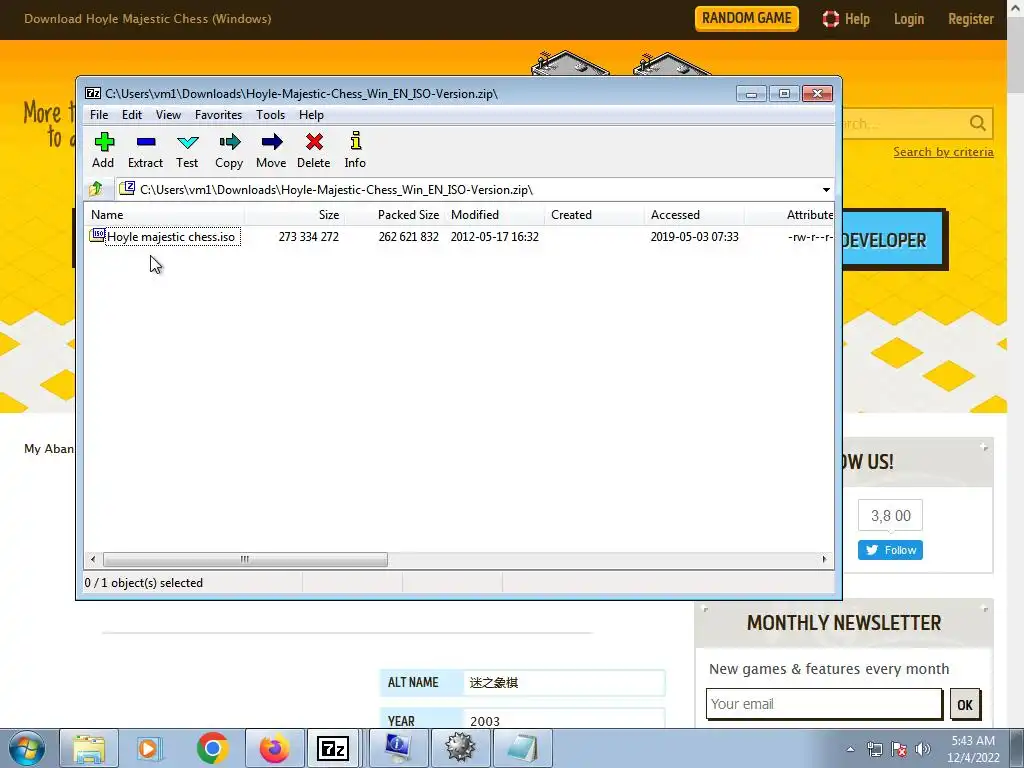Click the volume speaker tray icon
The image size is (1024, 768).
tap(923, 749)
